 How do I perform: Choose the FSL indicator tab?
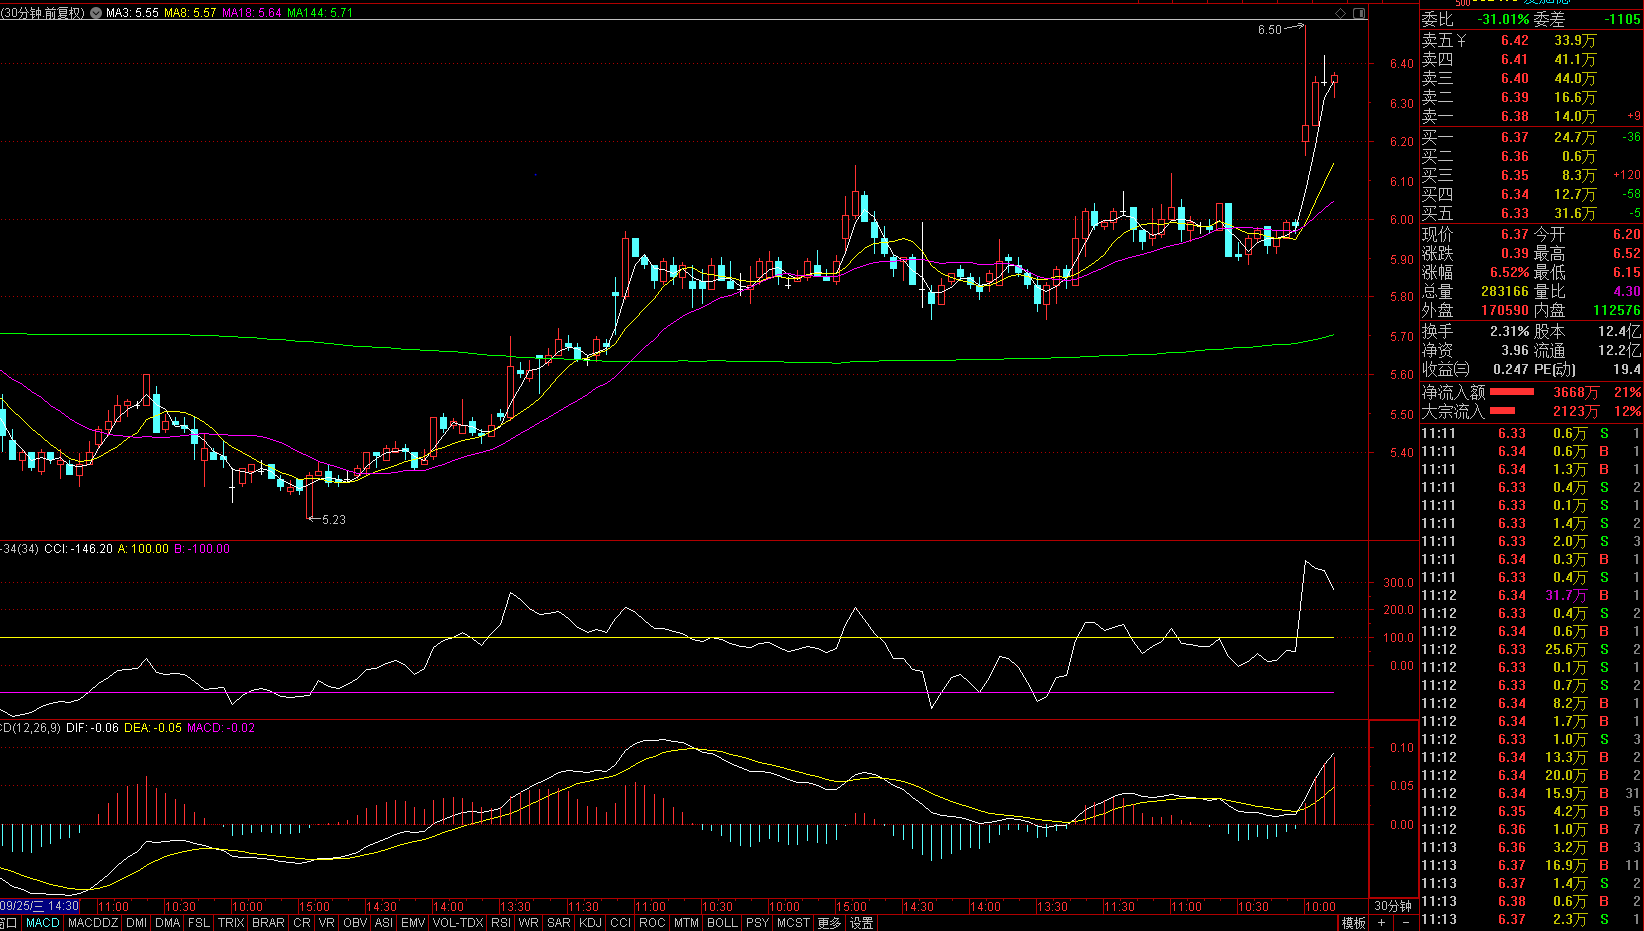click(x=199, y=923)
